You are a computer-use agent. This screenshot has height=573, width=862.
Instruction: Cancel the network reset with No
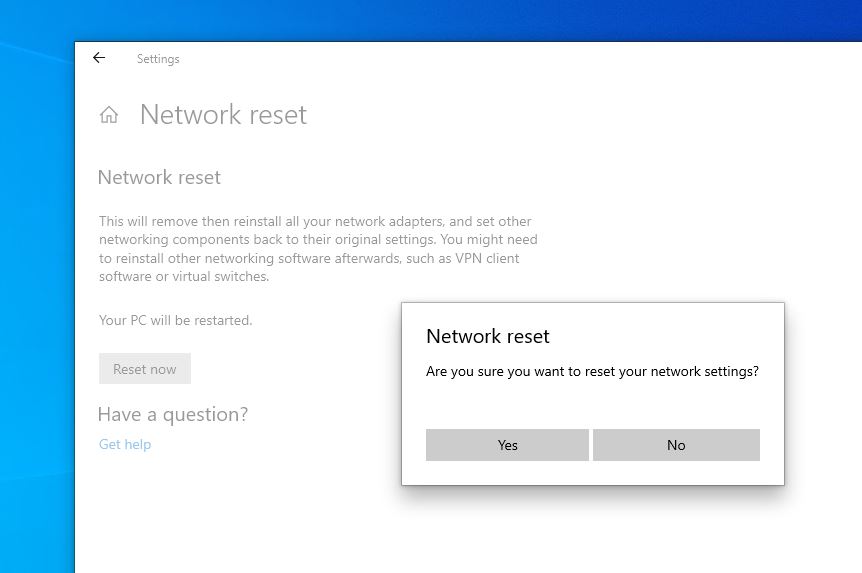point(676,445)
